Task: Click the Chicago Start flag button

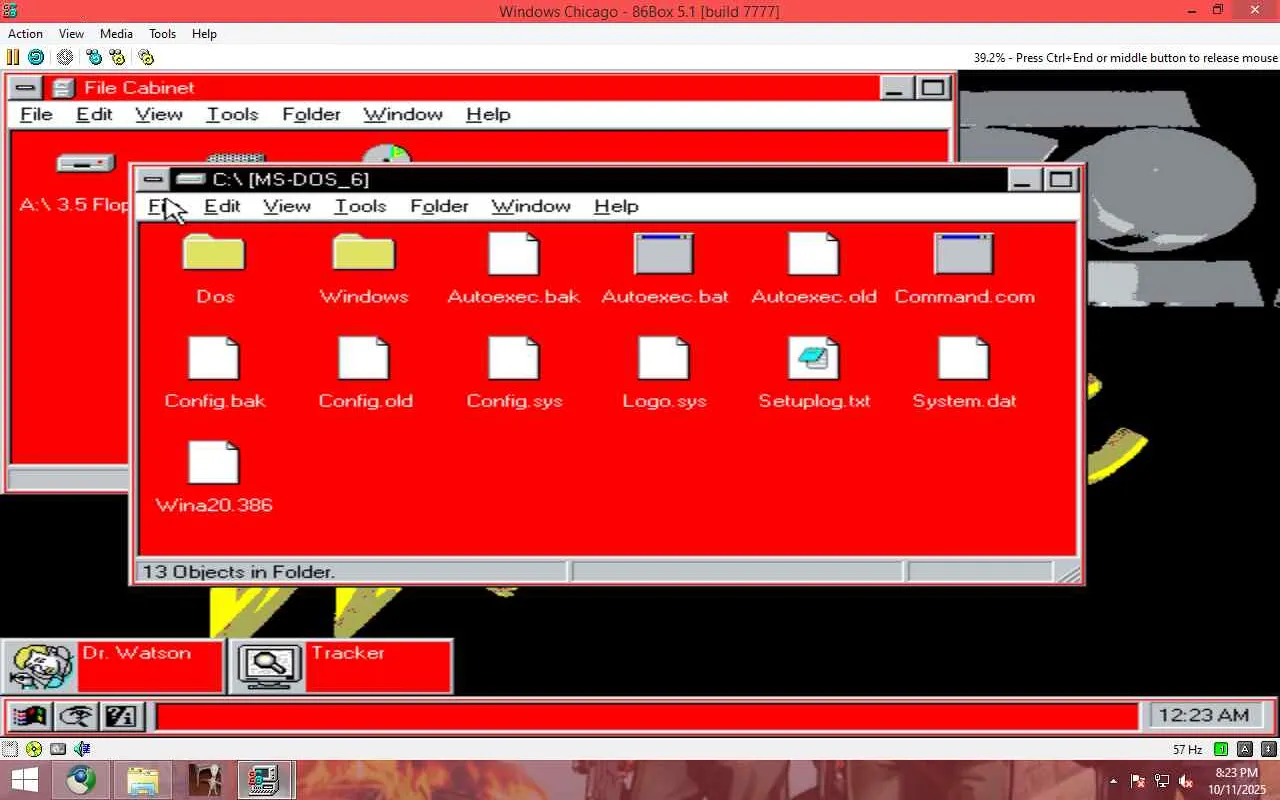Action: (x=29, y=716)
